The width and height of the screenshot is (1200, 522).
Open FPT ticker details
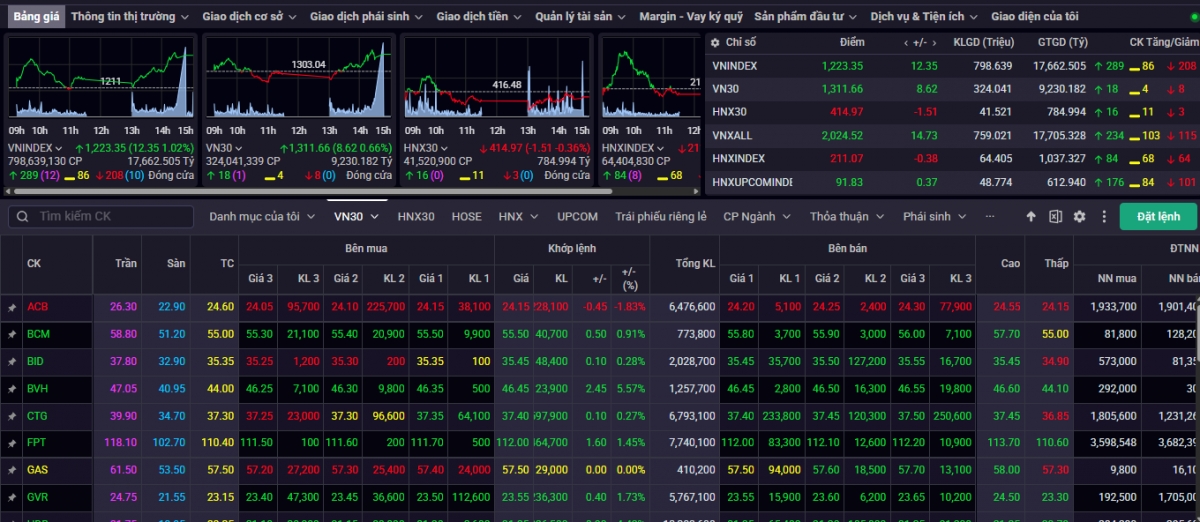point(38,443)
